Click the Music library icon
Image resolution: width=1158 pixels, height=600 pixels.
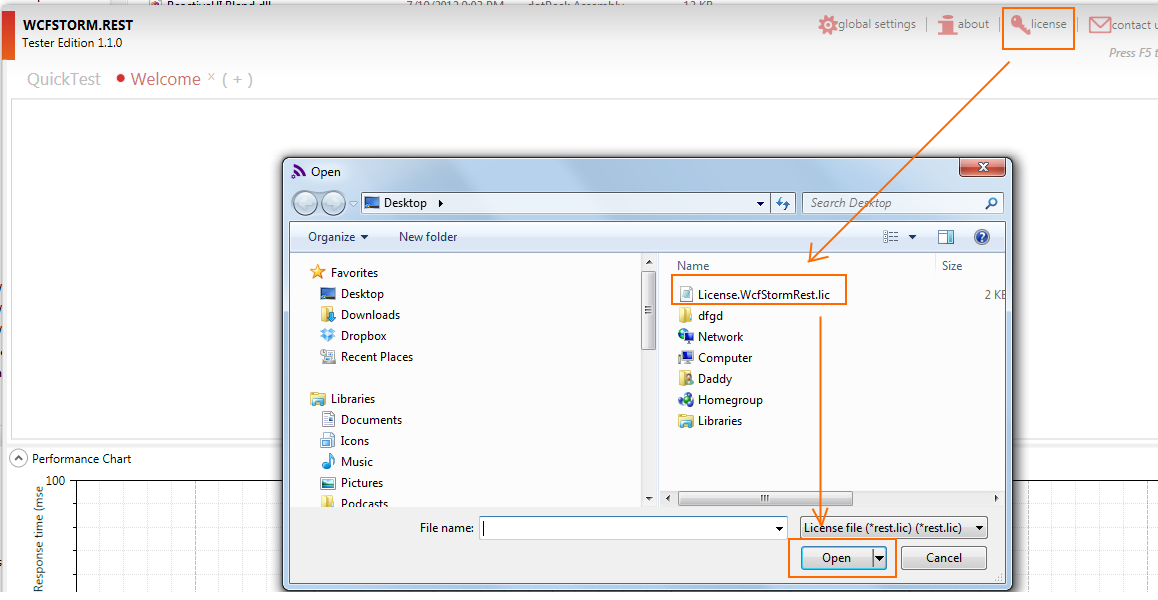pyautogui.click(x=328, y=462)
